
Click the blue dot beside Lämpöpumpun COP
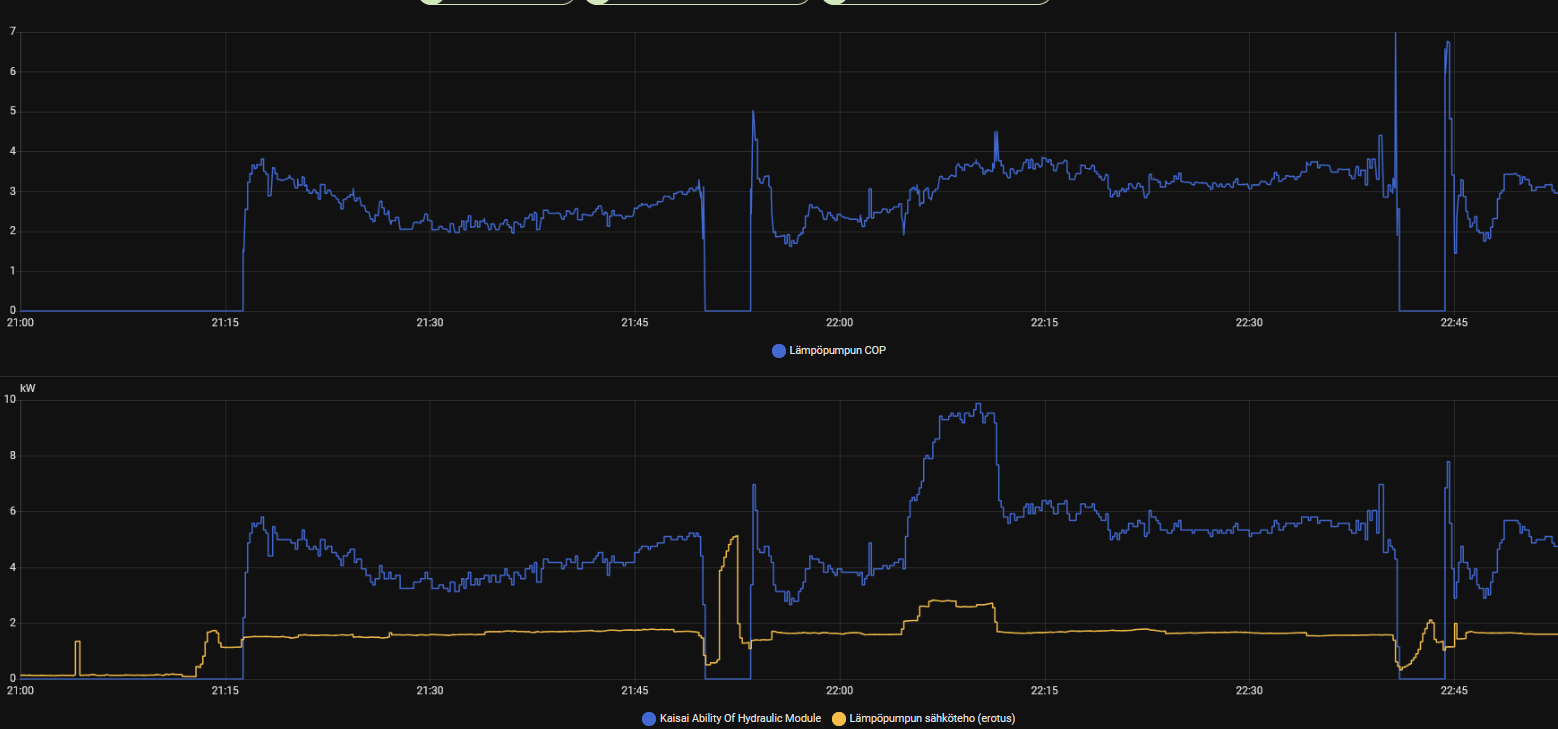[x=779, y=351]
